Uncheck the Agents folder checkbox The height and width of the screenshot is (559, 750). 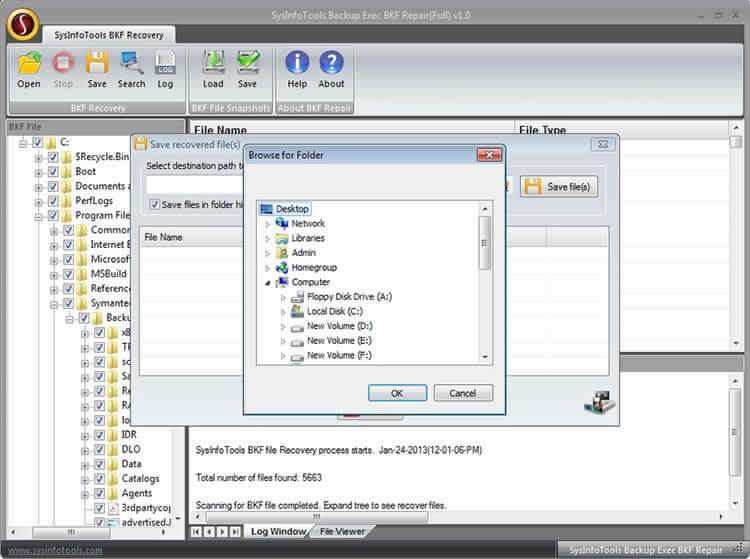click(x=99, y=493)
